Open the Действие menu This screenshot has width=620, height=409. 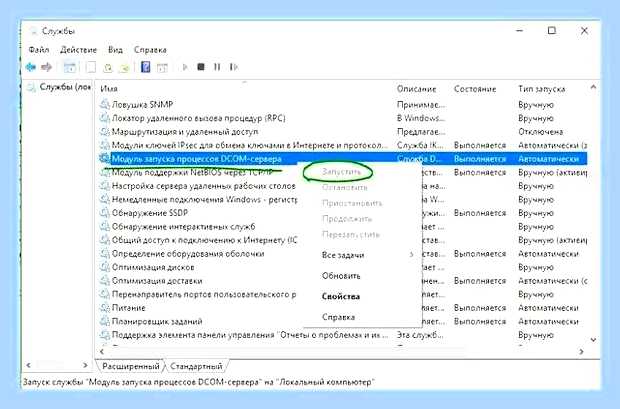tap(78, 50)
